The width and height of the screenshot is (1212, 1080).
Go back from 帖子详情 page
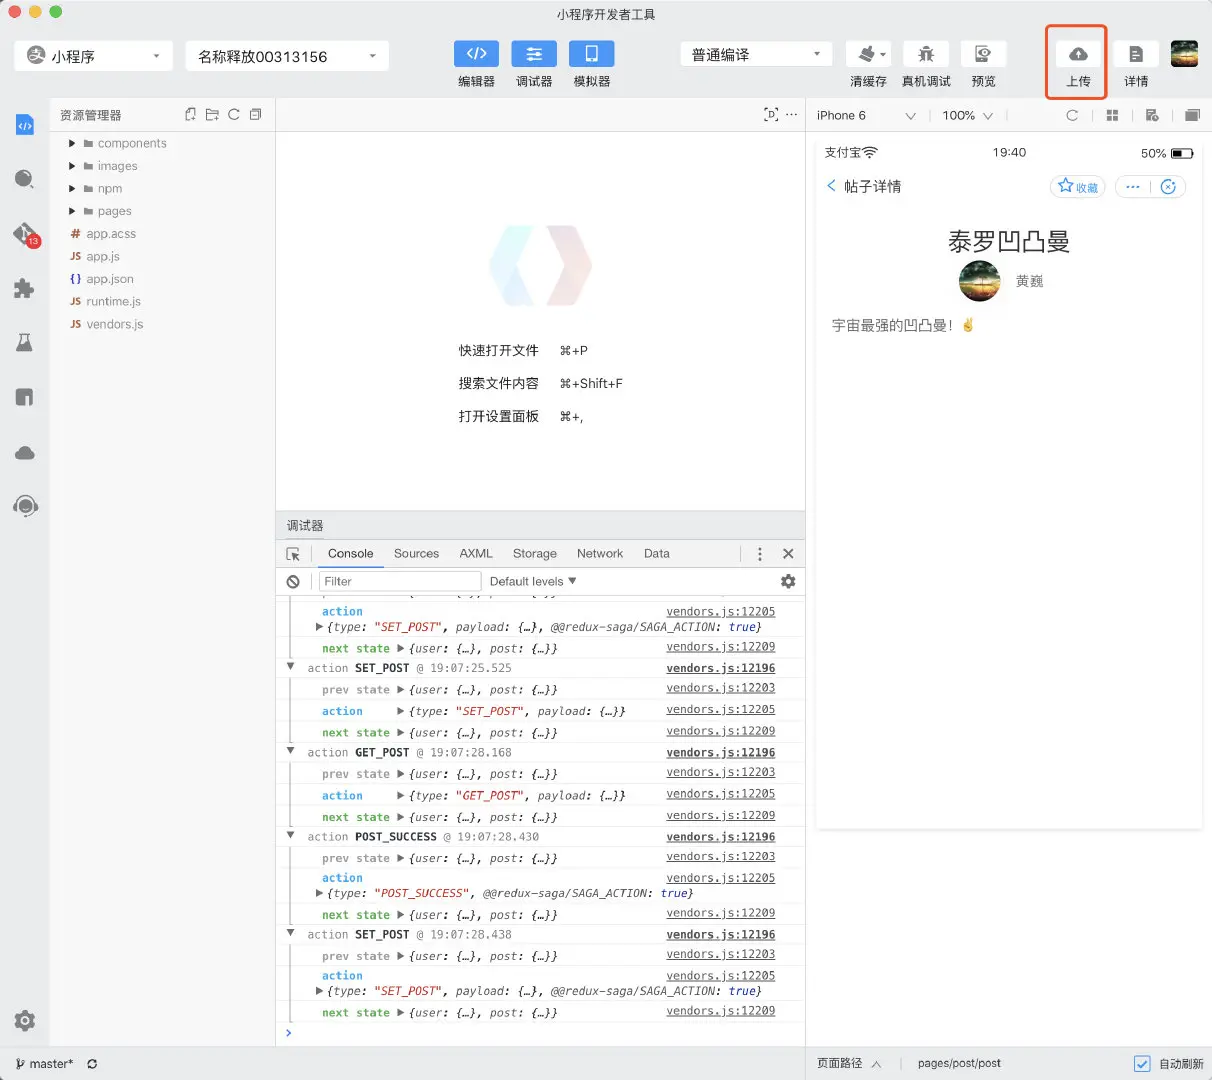[831, 186]
